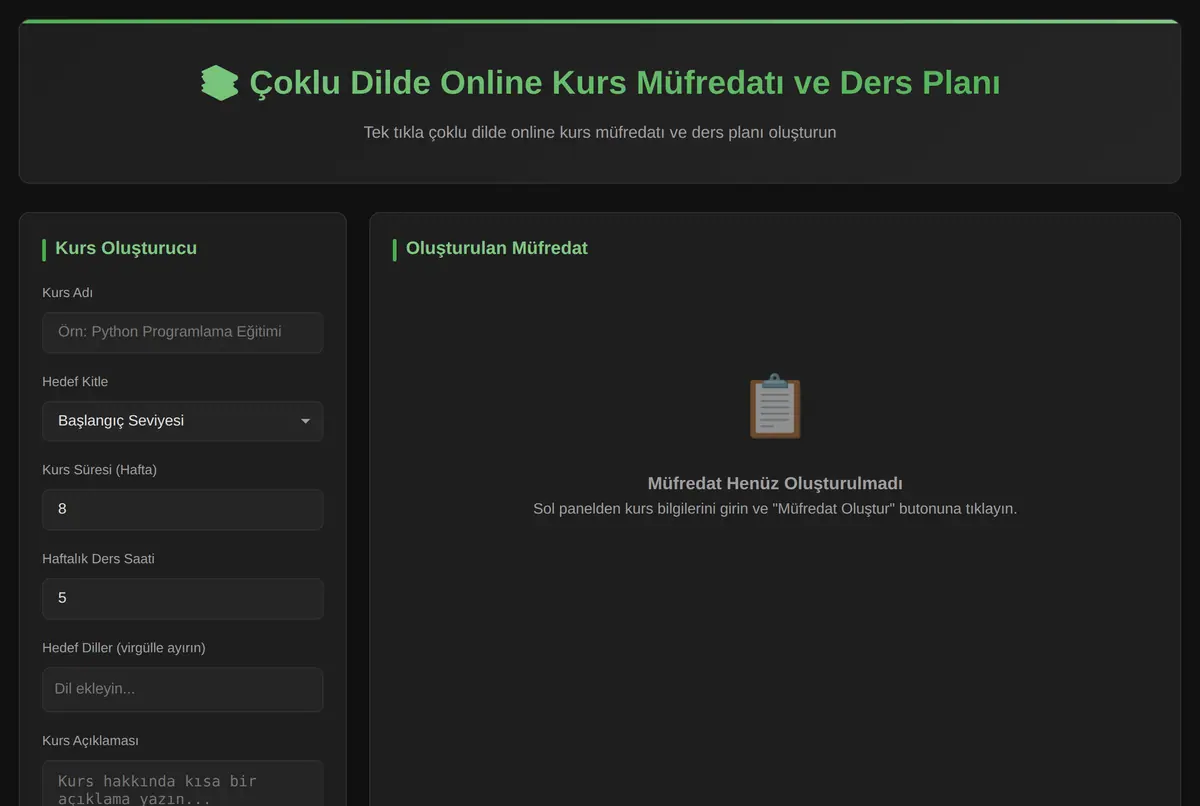Click the 'Hedef Kitle' label
Viewport: 1200px width, 806px height.
pyautogui.click(x=75, y=382)
